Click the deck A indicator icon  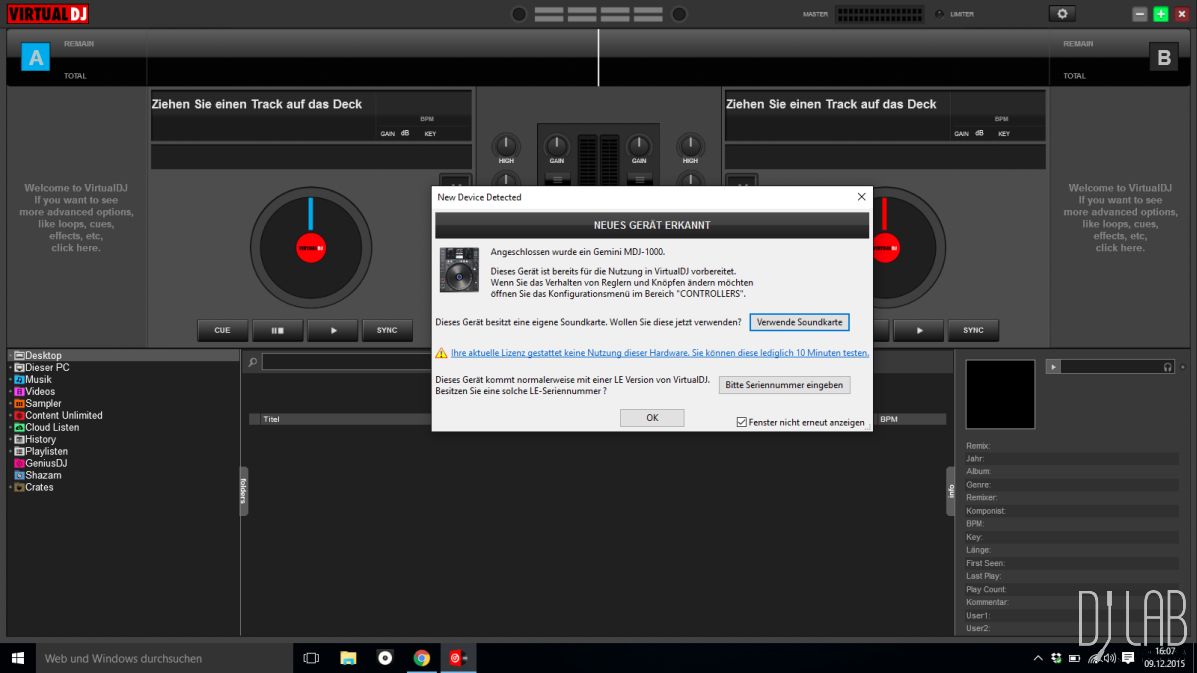click(x=35, y=58)
